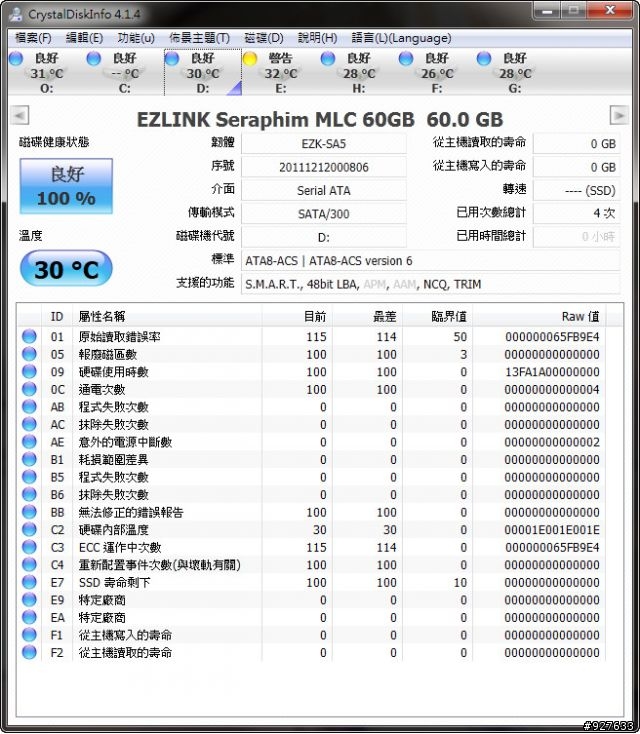Open the 檔案(F) menu
640x734 pixels.
pos(33,38)
